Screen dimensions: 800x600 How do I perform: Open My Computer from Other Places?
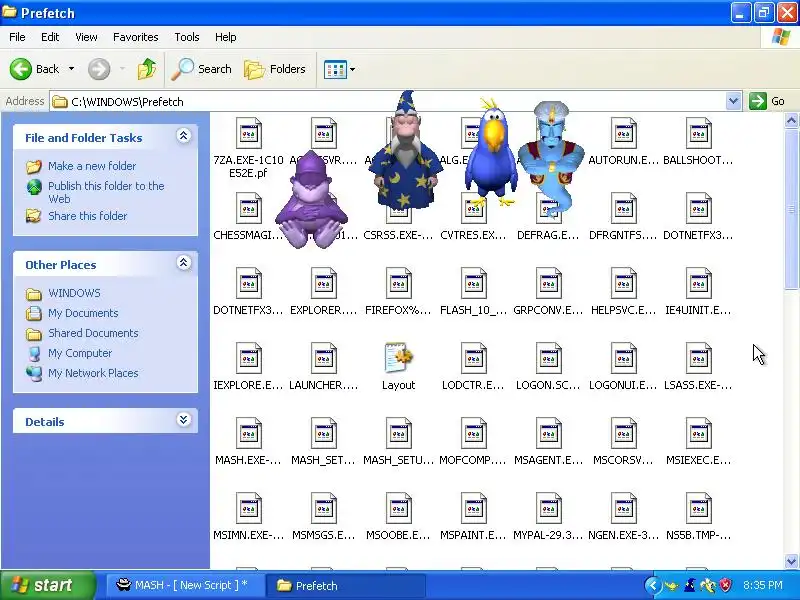pos(80,353)
